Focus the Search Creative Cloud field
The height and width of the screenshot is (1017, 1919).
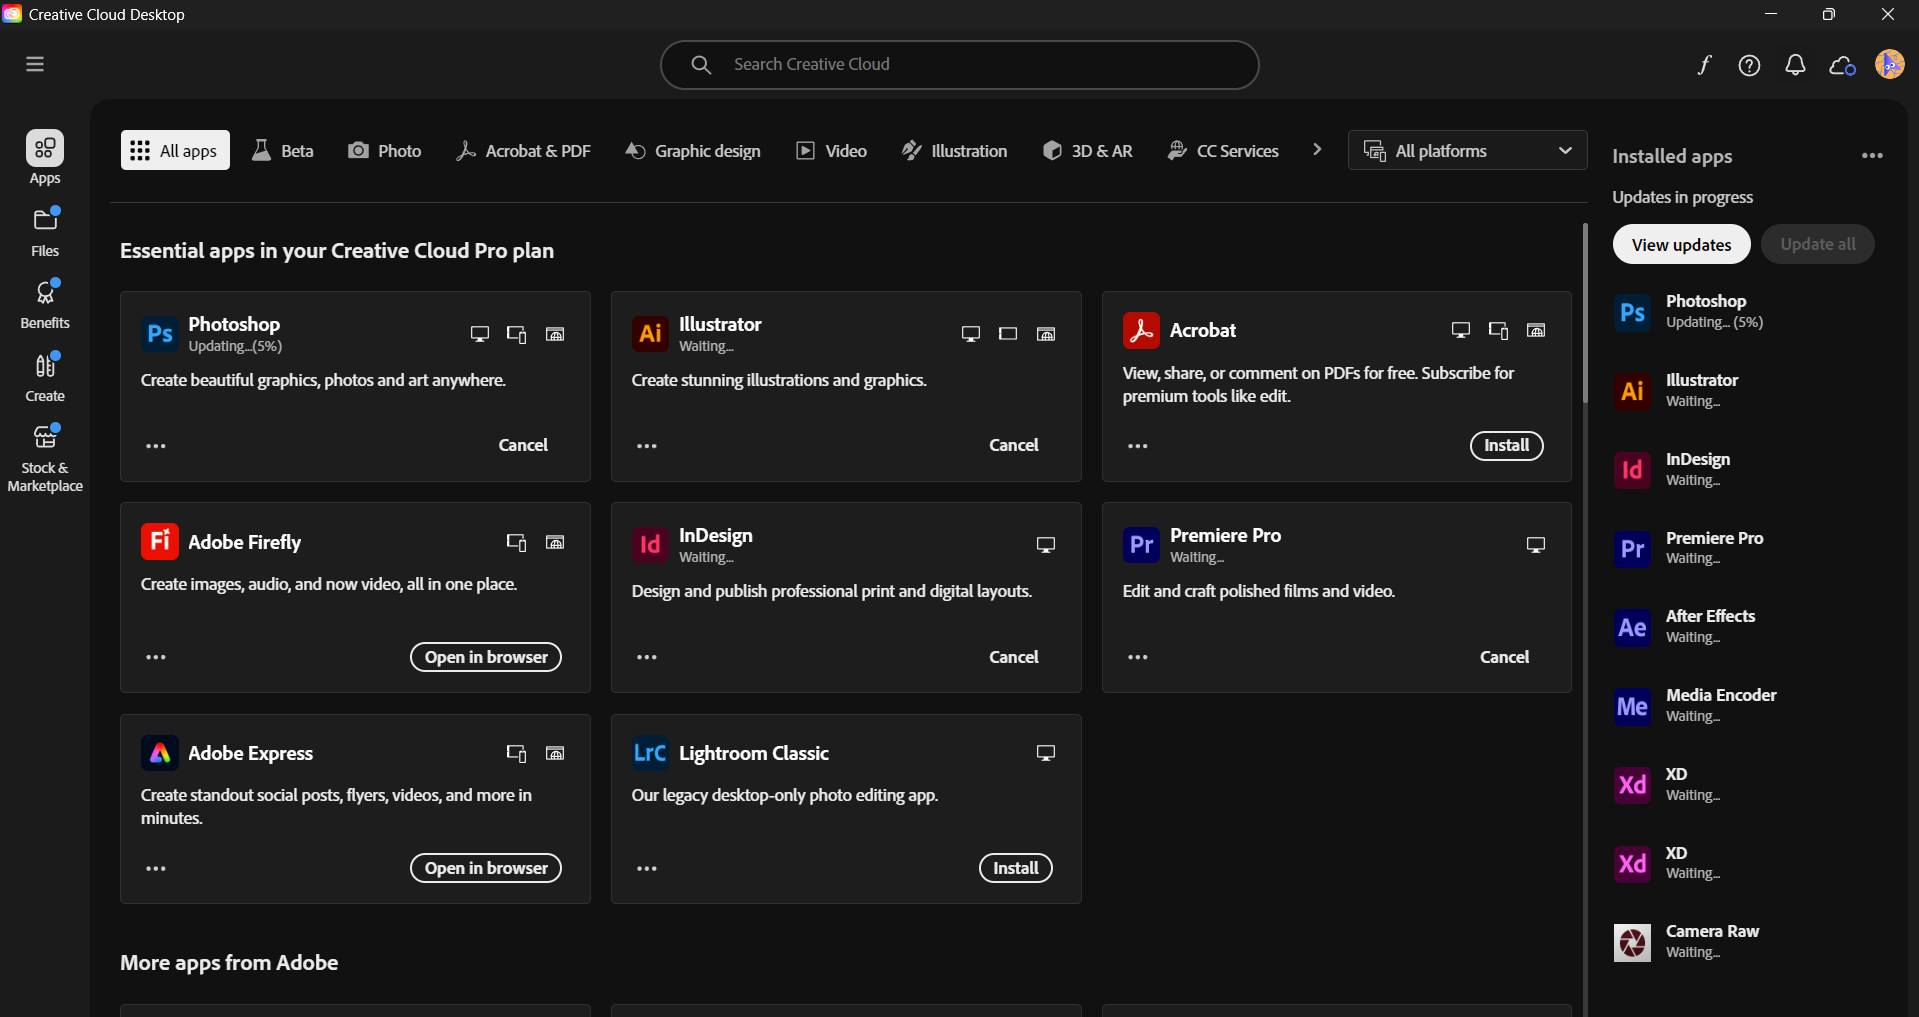coord(959,64)
